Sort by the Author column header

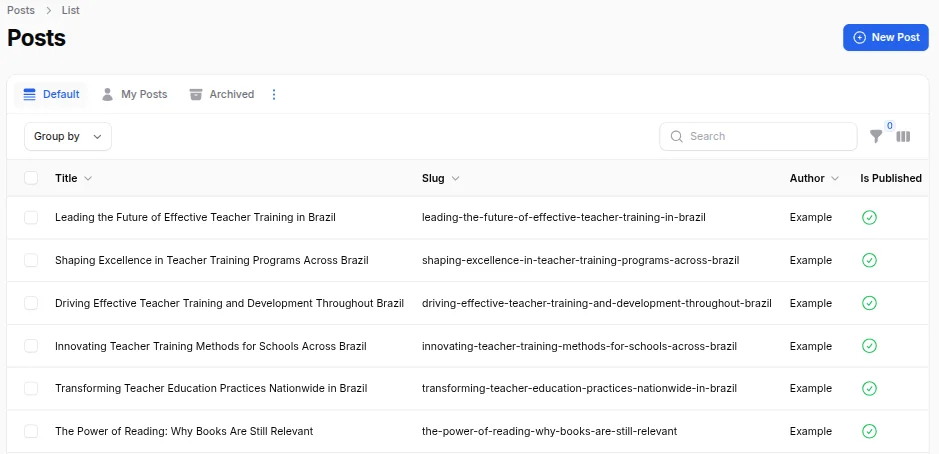tap(814, 178)
